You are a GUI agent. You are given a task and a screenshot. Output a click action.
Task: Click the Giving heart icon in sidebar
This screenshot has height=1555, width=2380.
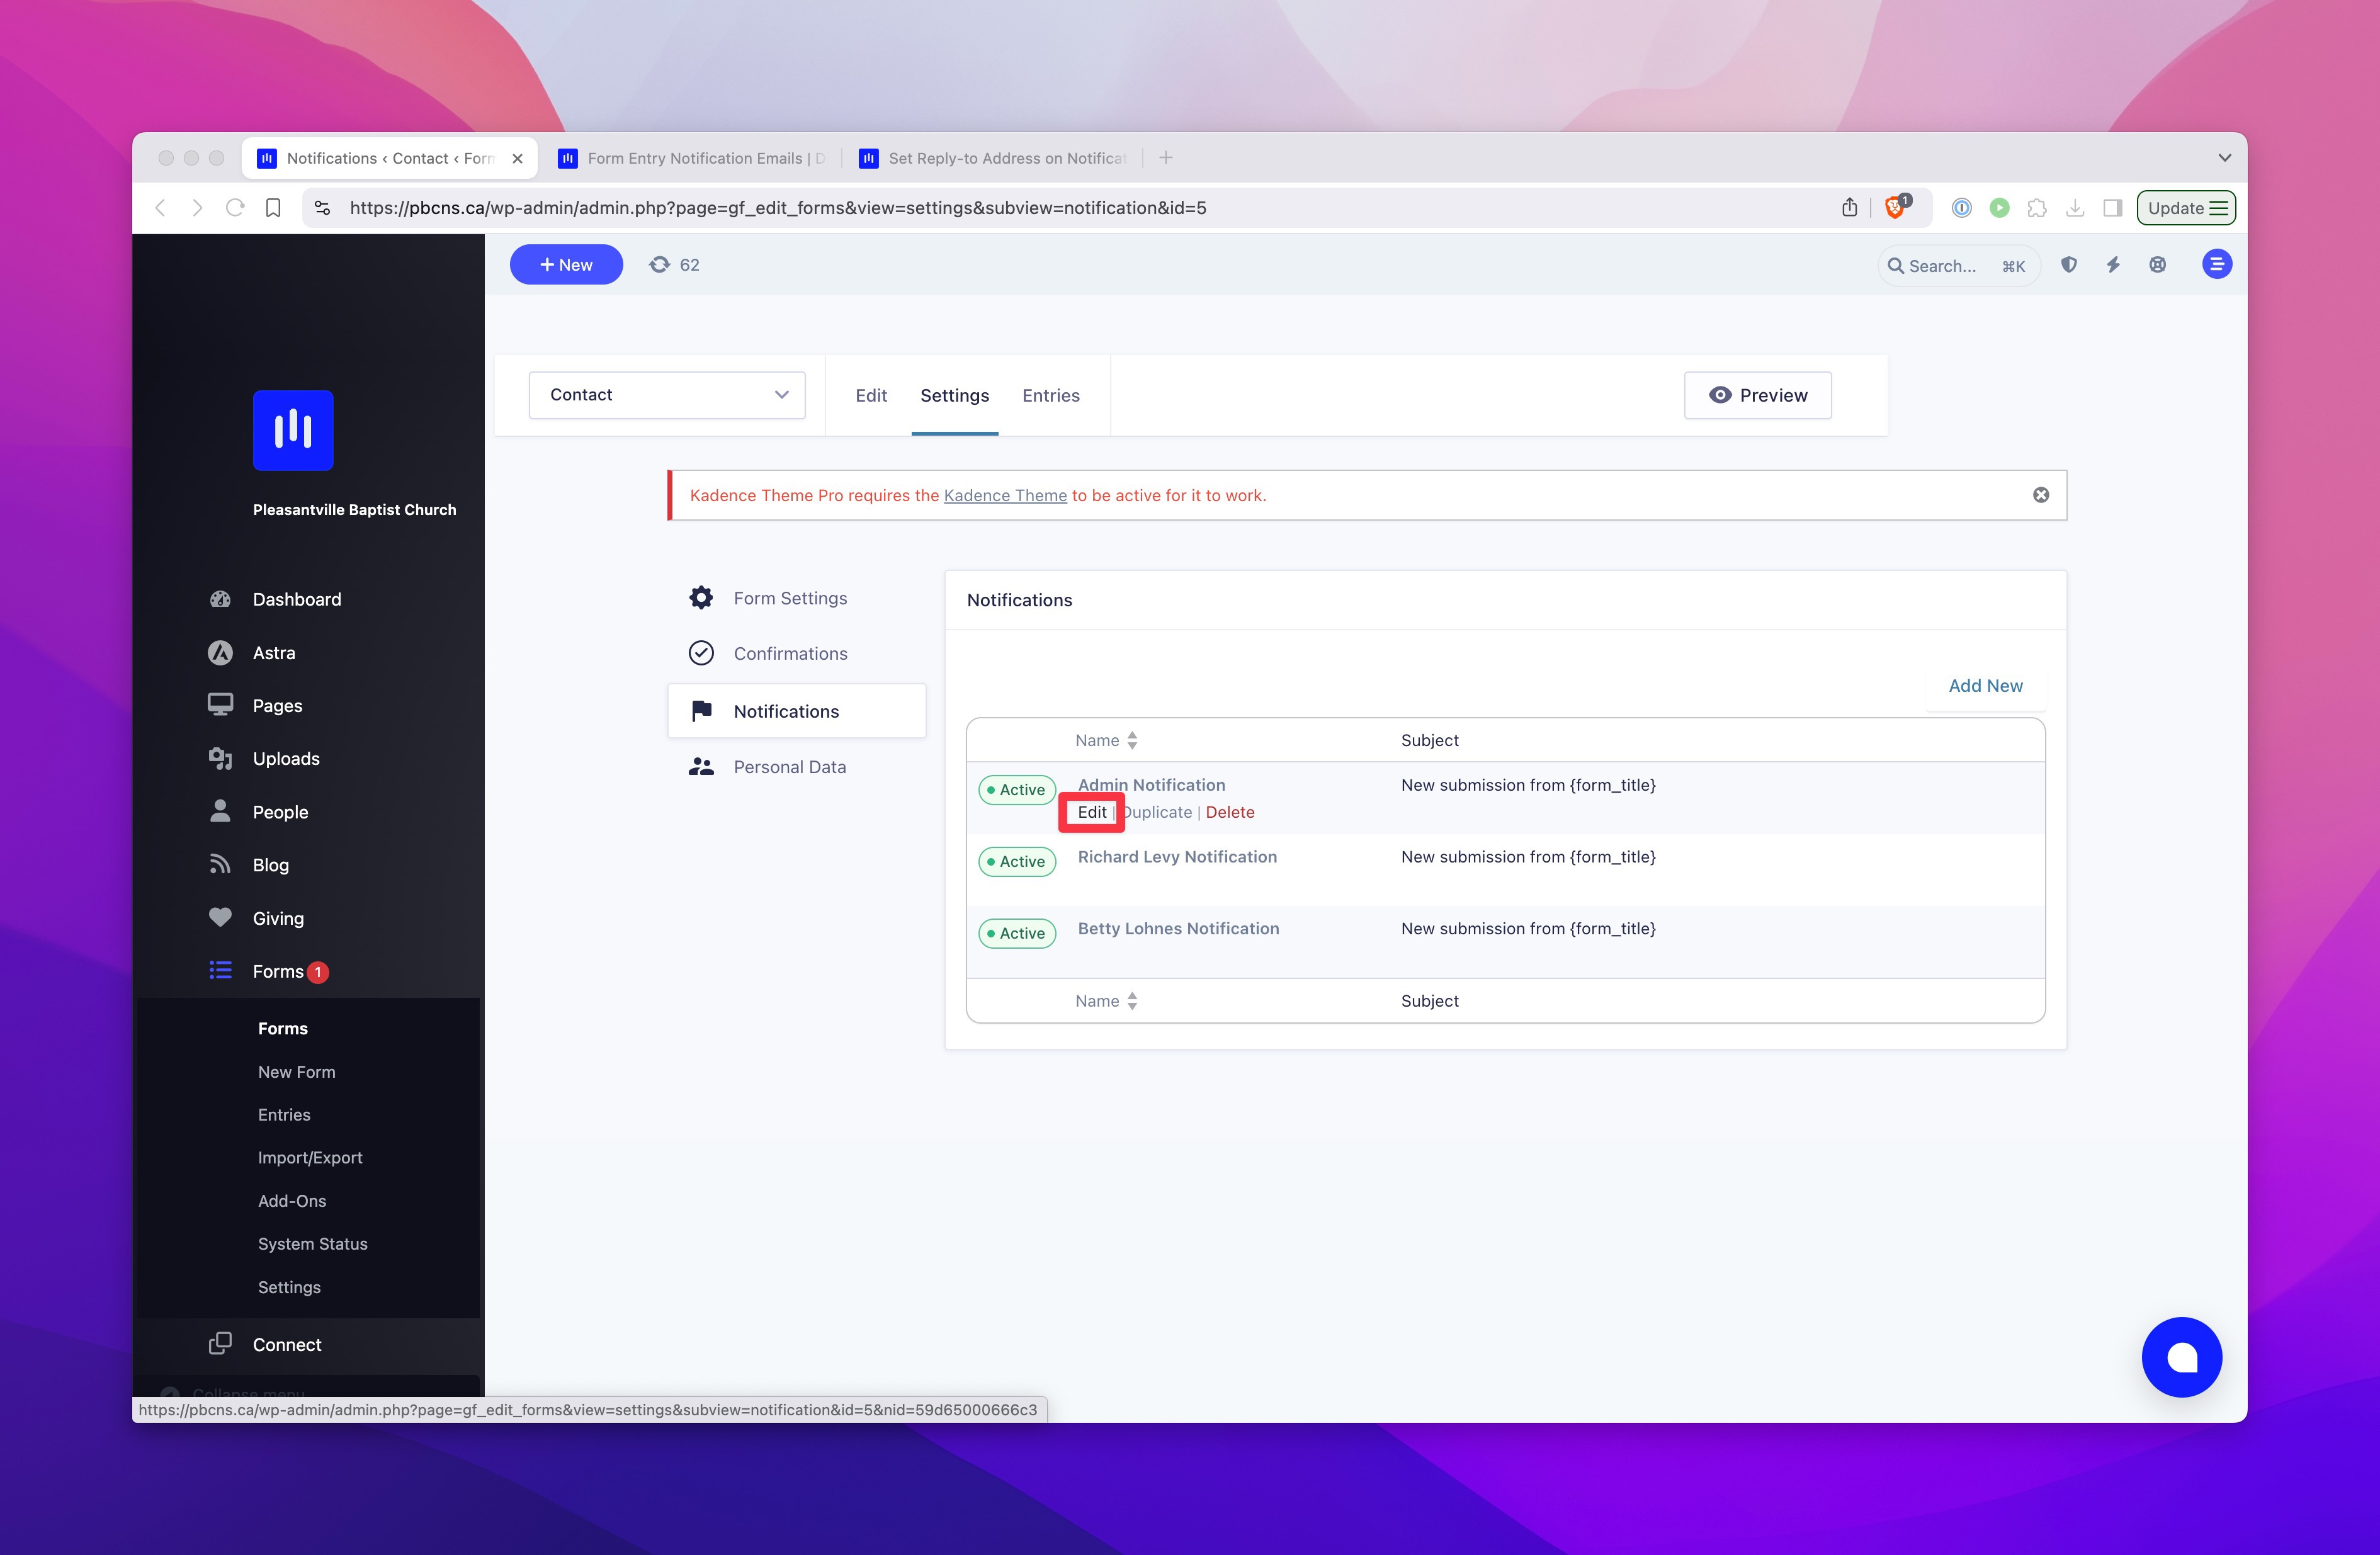click(x=220, y=917)
